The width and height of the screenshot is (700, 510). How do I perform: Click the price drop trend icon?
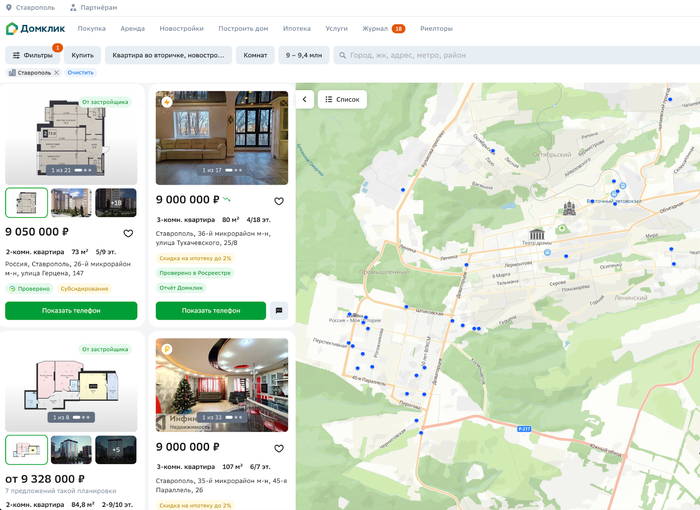point(227,200)
